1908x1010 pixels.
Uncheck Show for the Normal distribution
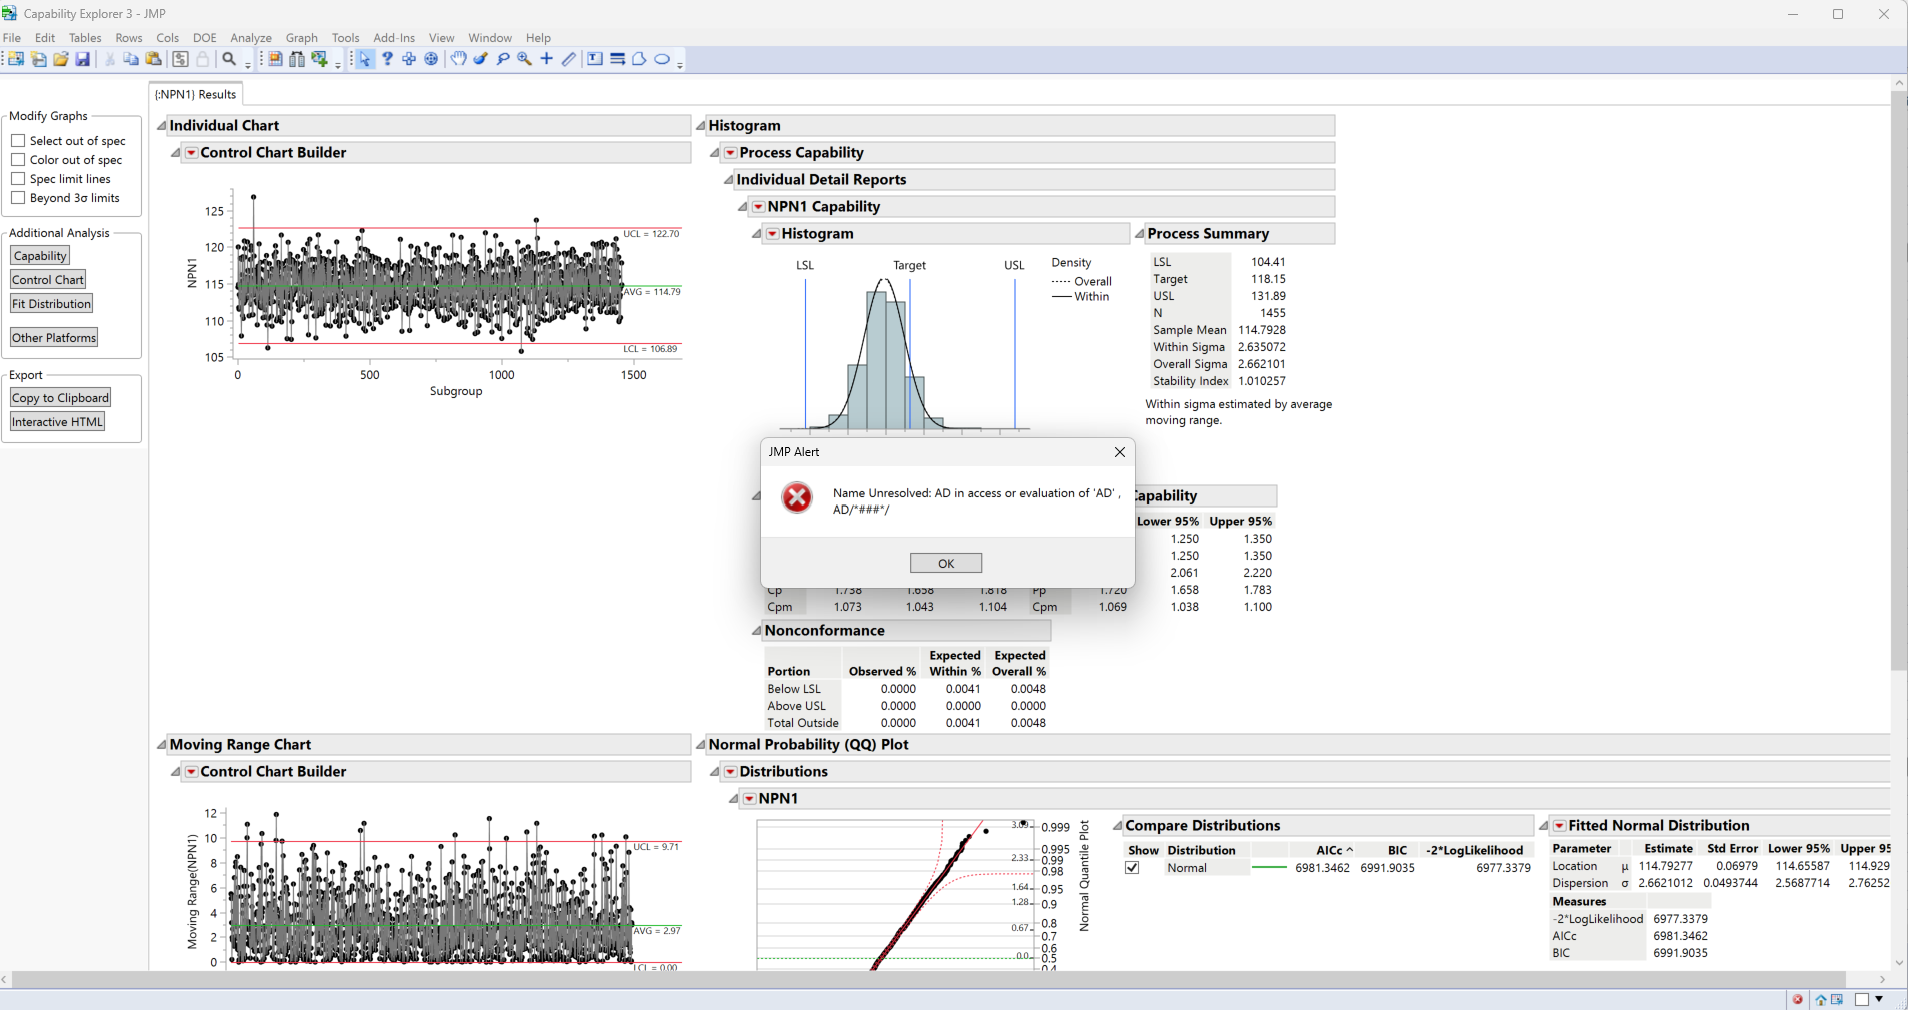1132,868
